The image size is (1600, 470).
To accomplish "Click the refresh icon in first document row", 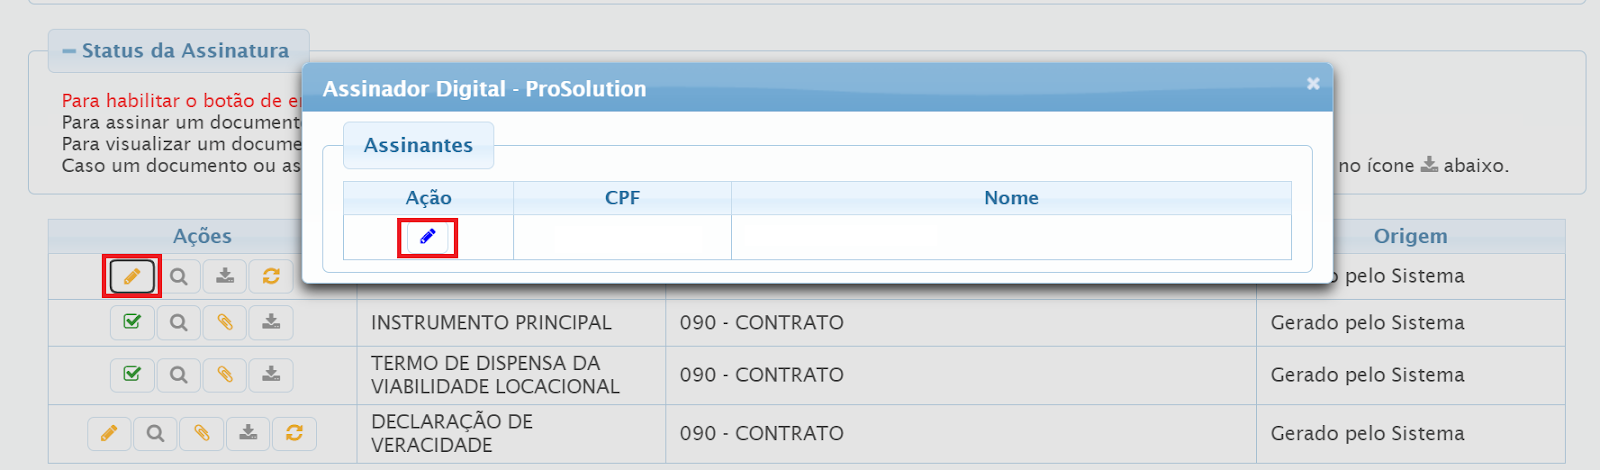I will pos(271,276).
